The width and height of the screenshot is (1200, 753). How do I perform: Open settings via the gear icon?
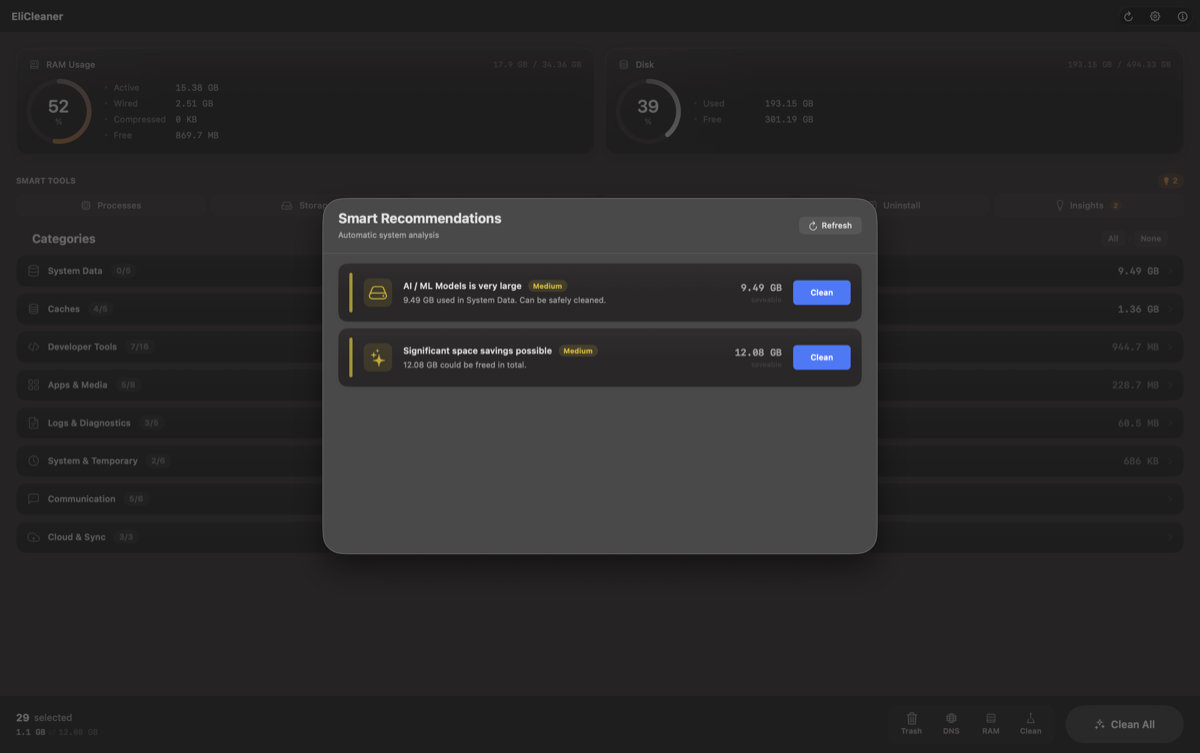[x=1155, y=17]
